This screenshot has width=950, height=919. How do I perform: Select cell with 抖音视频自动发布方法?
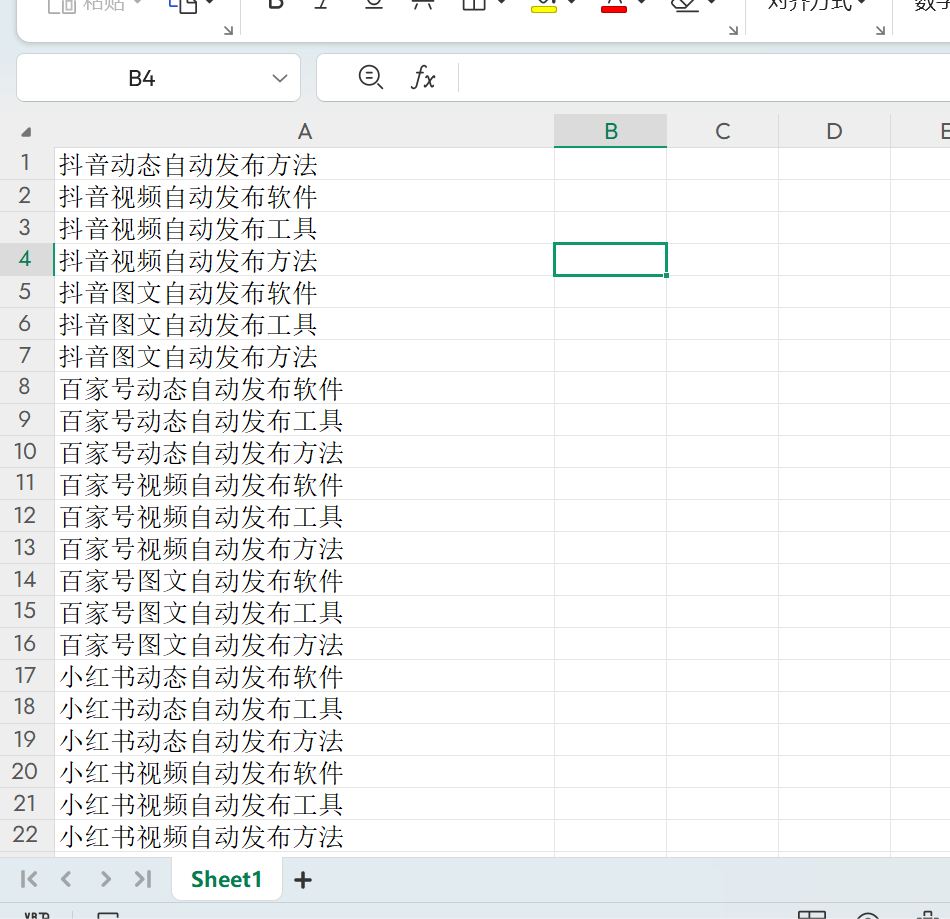click(x=304, y=260)
